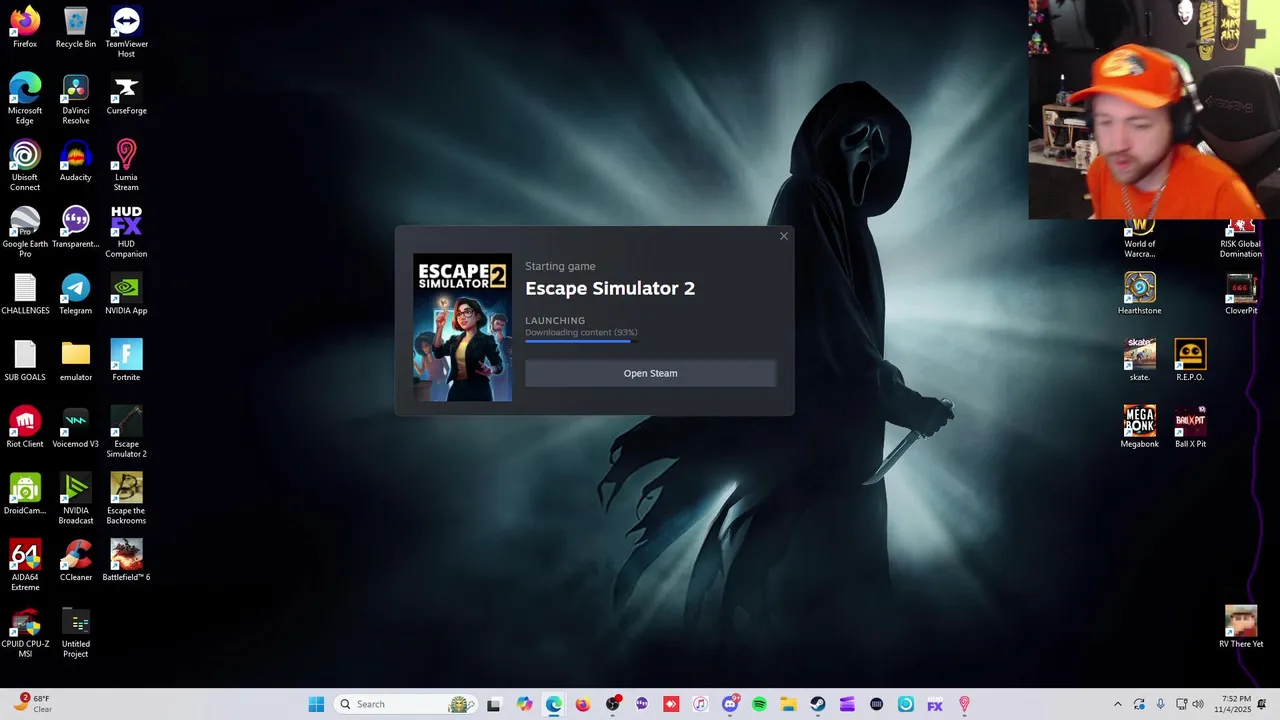Viewport: 1280px width, 720px height.
Task: Open Firefox desktop shortcut
Action: coord(25,27)
